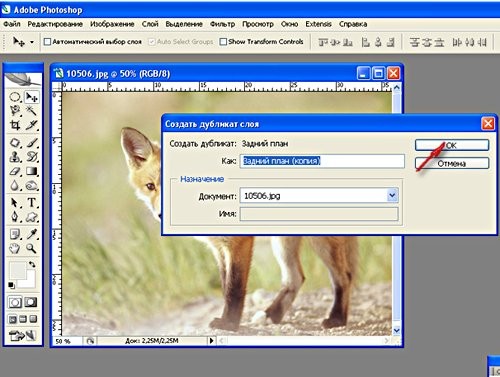Switch to Full Screen Mode
The image size is (500, 377).
[33, 319]
